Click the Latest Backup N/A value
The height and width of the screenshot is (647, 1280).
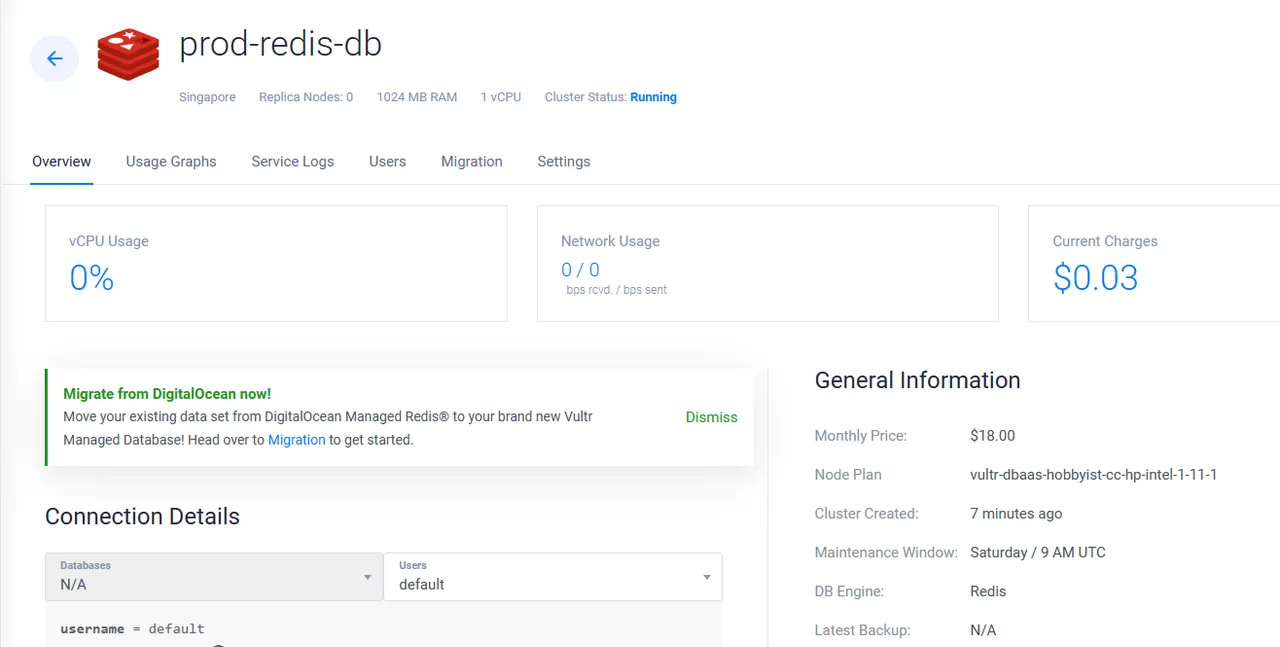click(x=983, y=630)
